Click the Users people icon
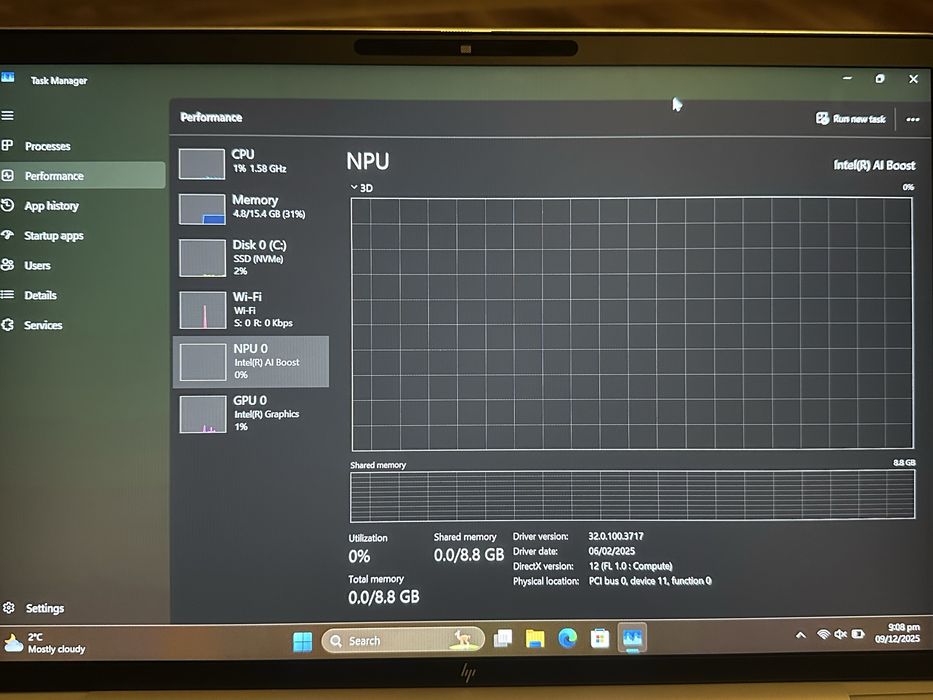 [x=7, y=265]
